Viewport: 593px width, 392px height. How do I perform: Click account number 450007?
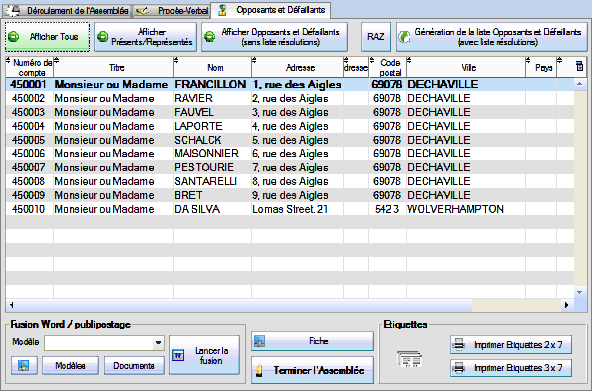click(28, 167)
